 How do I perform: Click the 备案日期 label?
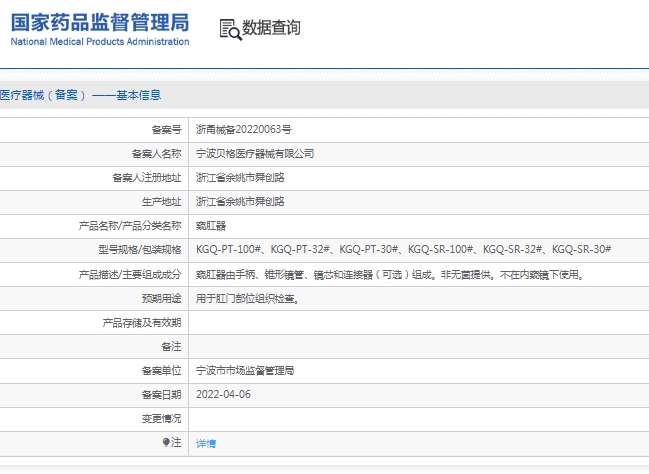click(161, 395)
